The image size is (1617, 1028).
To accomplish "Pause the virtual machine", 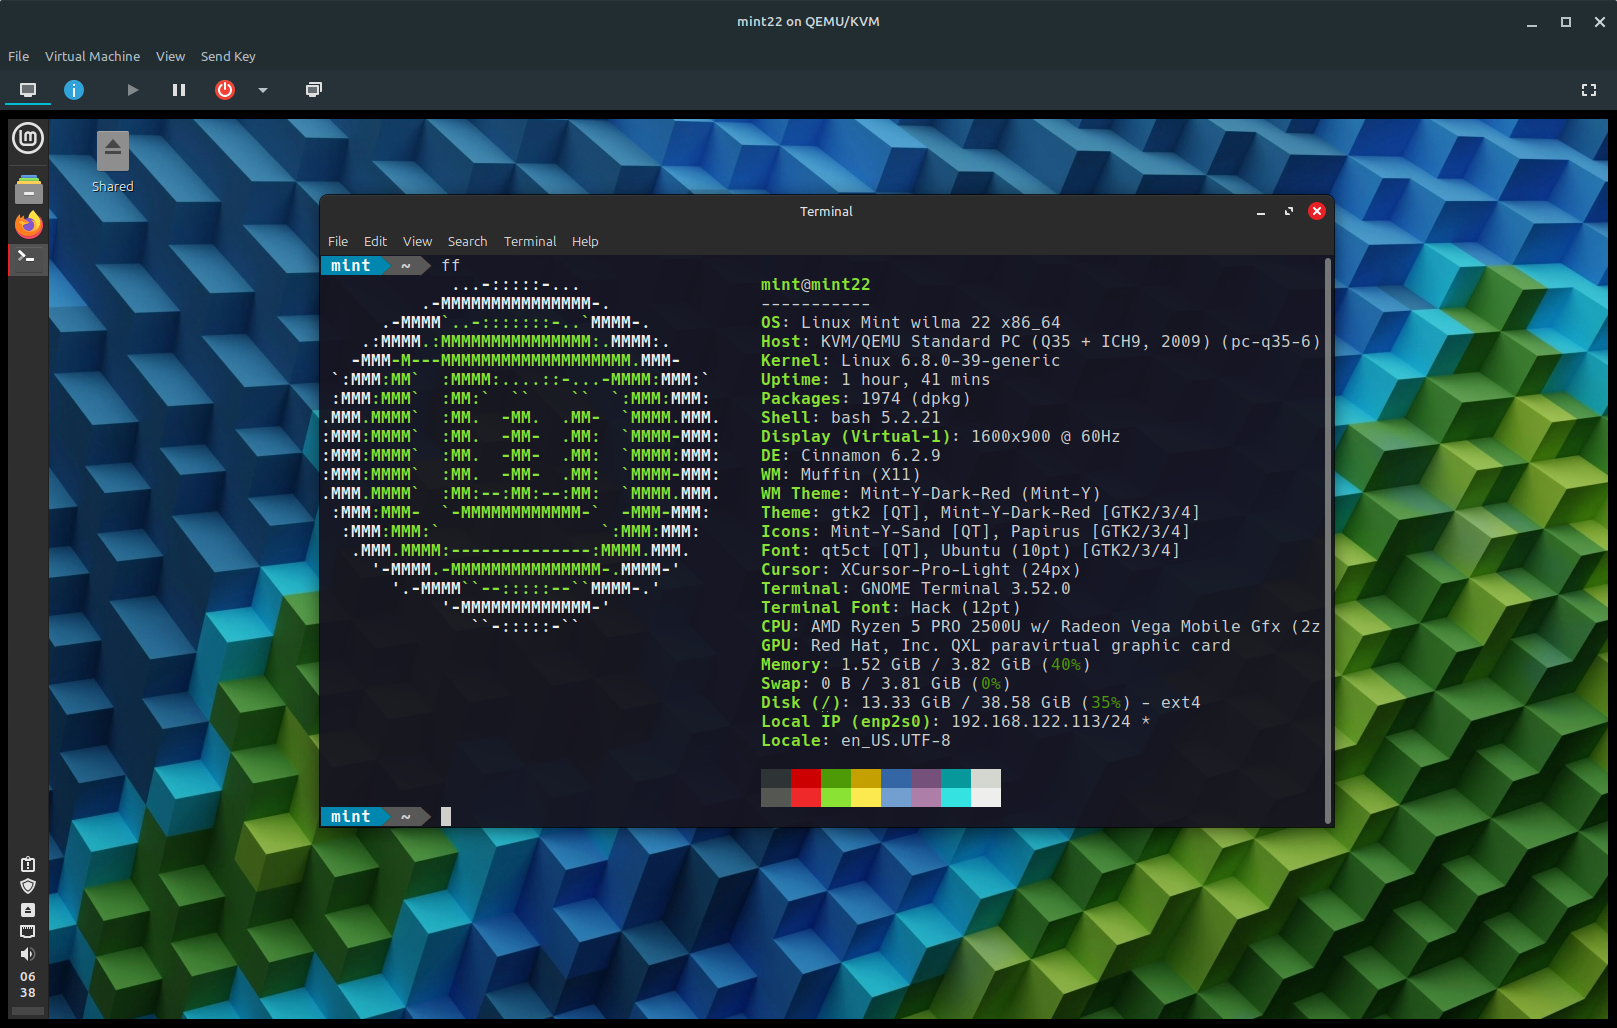I will [179, 90].
